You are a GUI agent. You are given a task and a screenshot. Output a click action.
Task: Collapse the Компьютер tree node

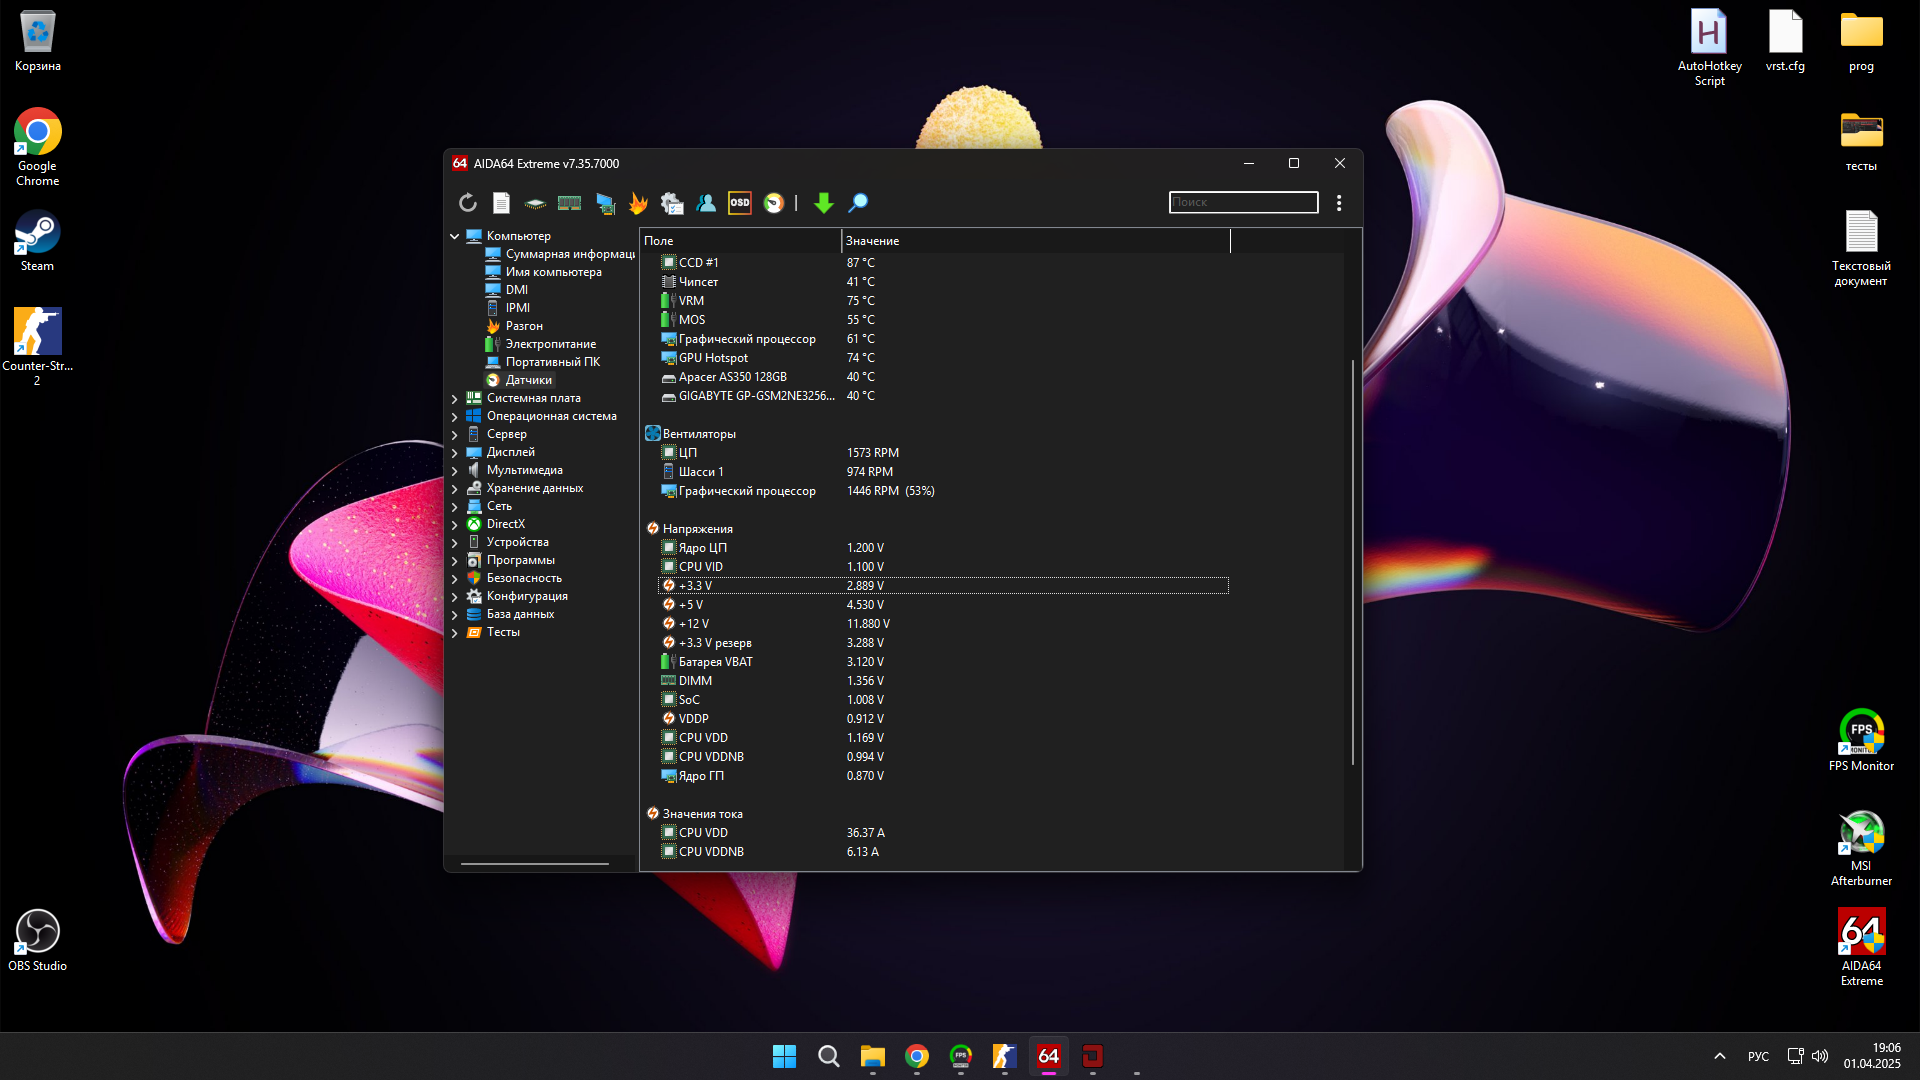(x=454, y=236)
